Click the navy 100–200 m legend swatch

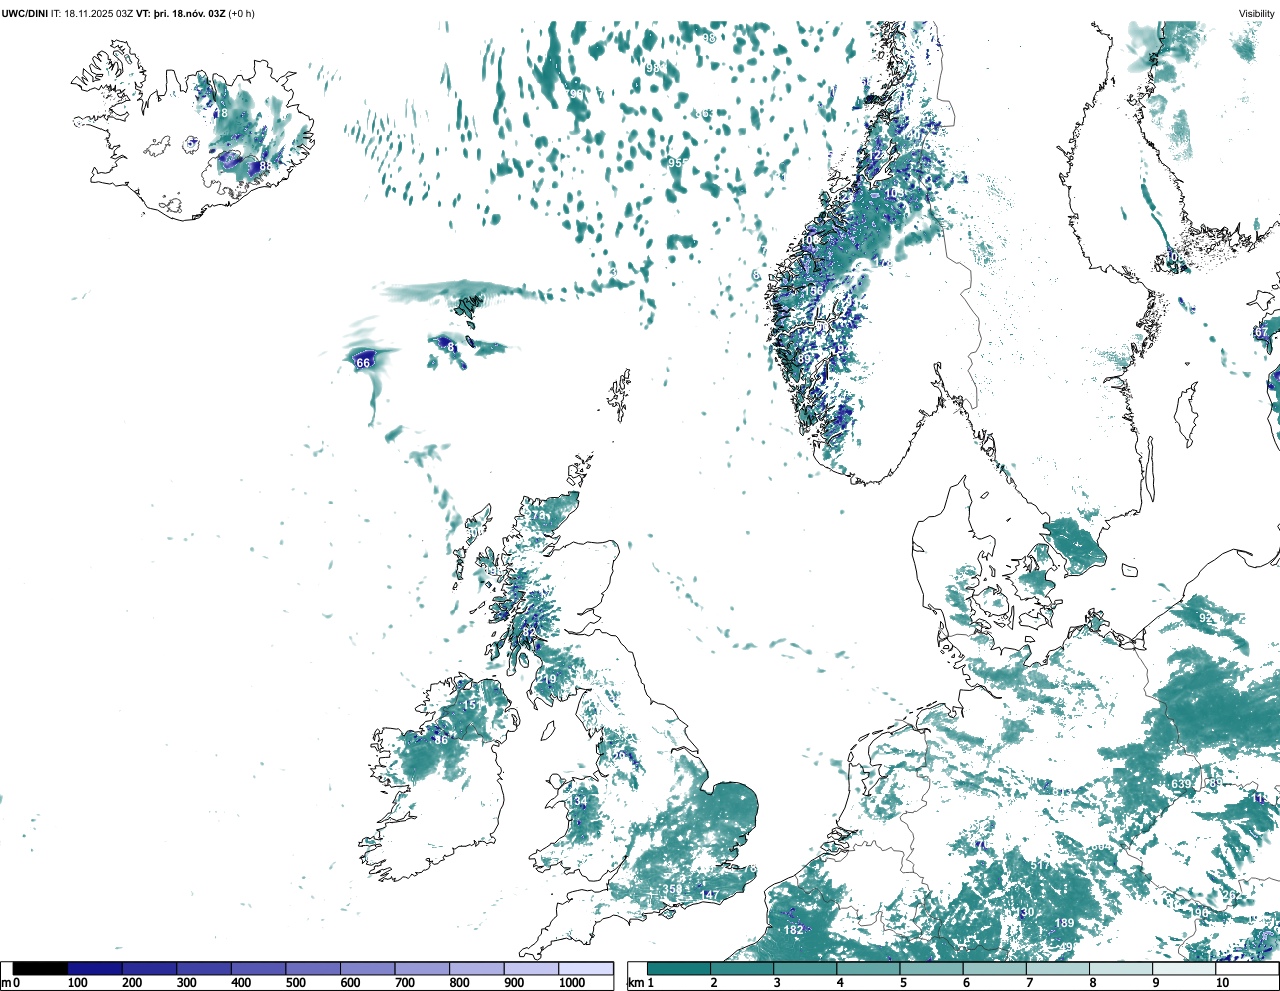coord(95,969)
